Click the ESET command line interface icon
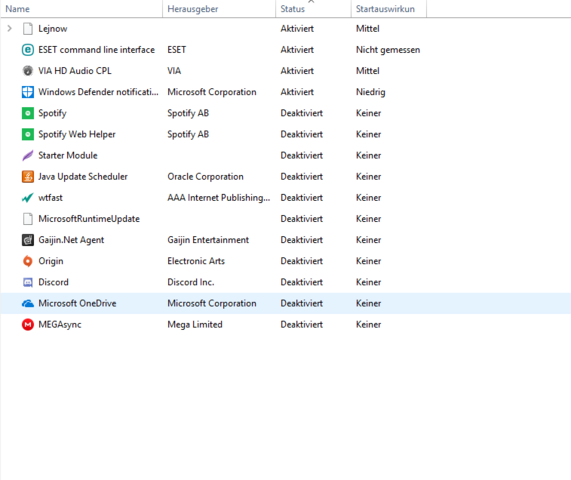Viewport: 571px width, 480px height. (28, 50)
